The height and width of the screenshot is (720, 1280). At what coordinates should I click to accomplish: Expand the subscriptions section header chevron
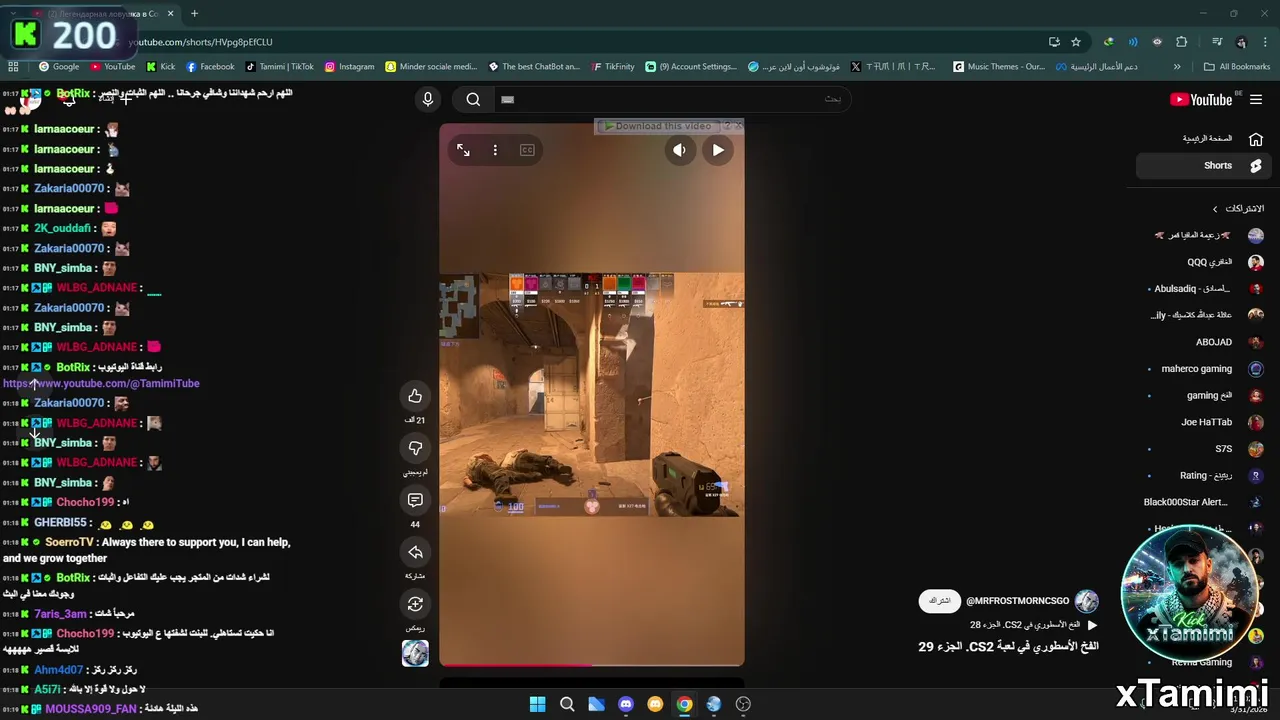click(1215, 209)
